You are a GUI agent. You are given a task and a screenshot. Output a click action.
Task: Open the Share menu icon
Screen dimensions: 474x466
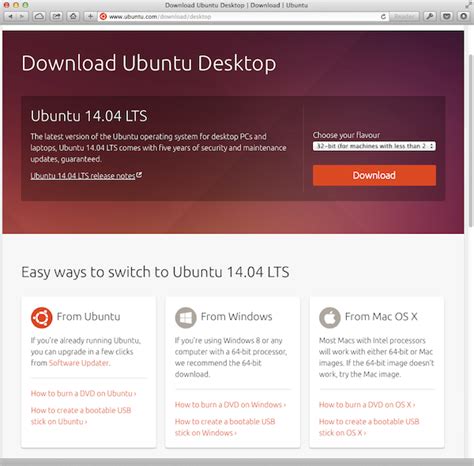[56, 16]
